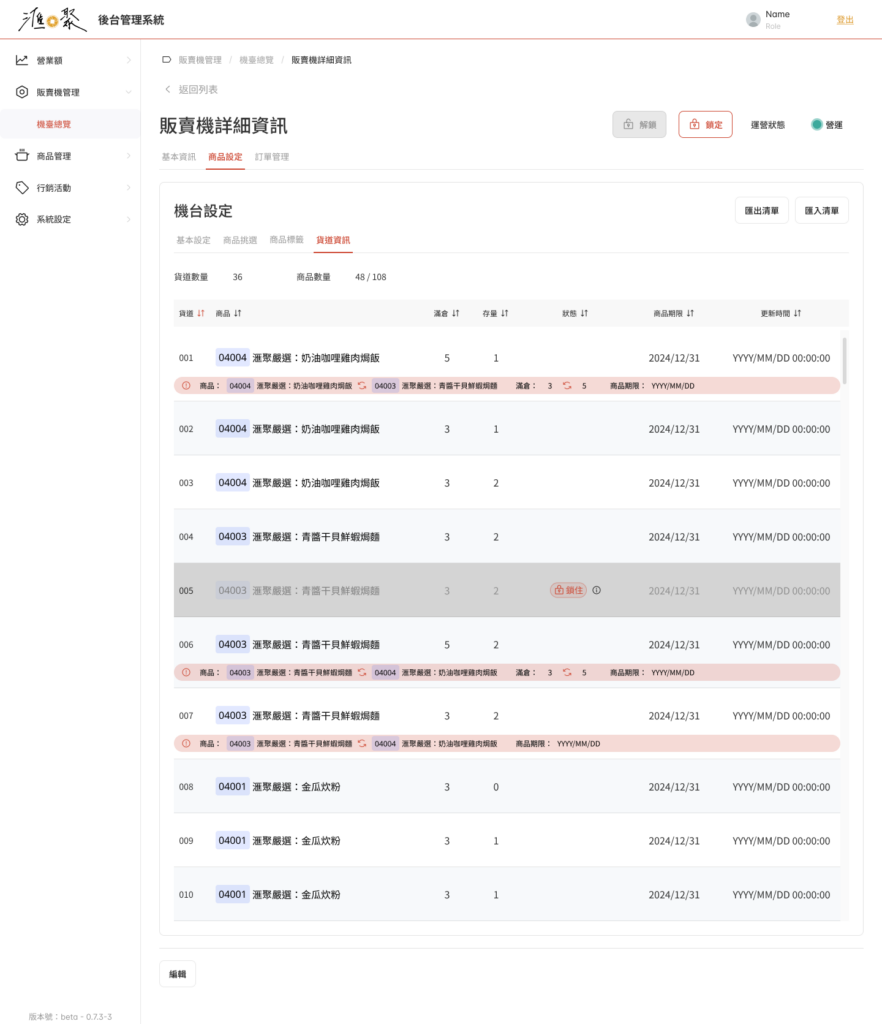Image resolution: width=882 pixels, height=1024 pixels.
Task: Toggle the 管理 operating status indicator
Action: pos(817,125)
